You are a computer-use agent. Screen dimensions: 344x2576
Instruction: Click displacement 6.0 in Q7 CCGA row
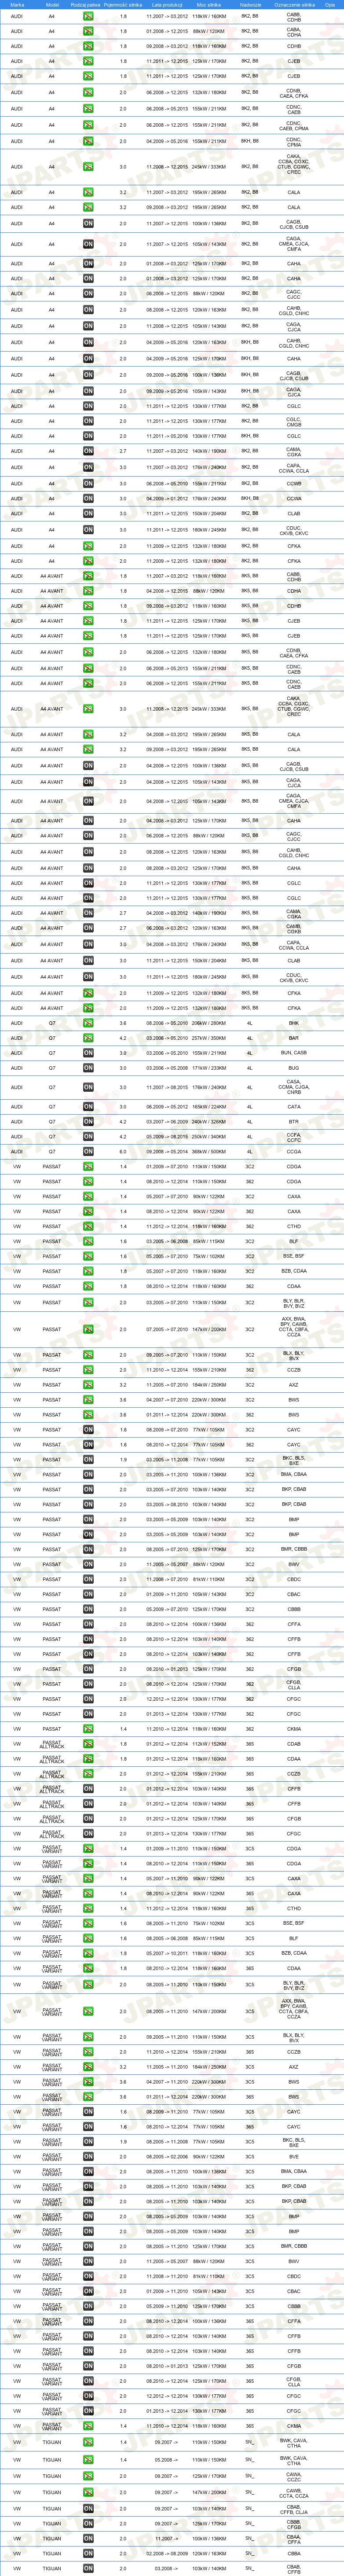tap(123, 1151)
